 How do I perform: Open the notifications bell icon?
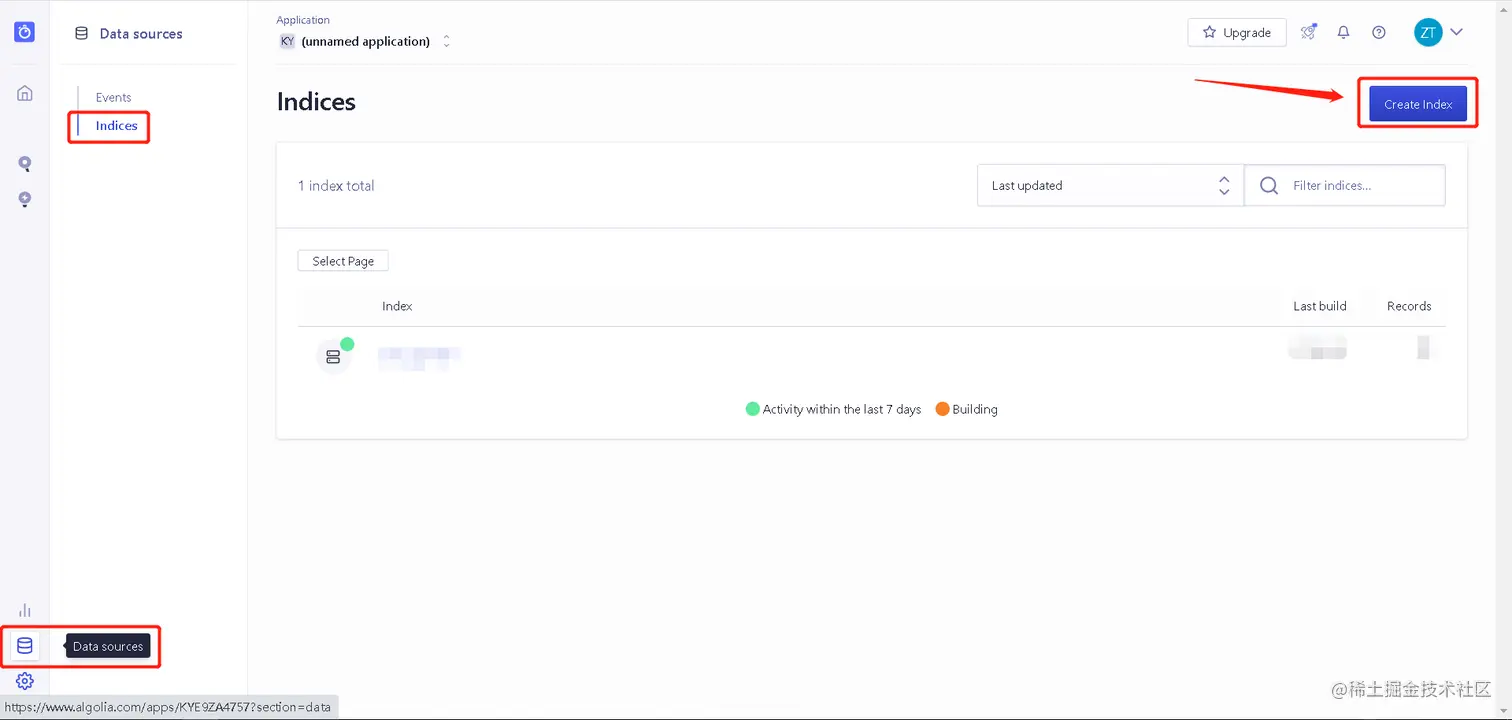tap(1344, 32)
